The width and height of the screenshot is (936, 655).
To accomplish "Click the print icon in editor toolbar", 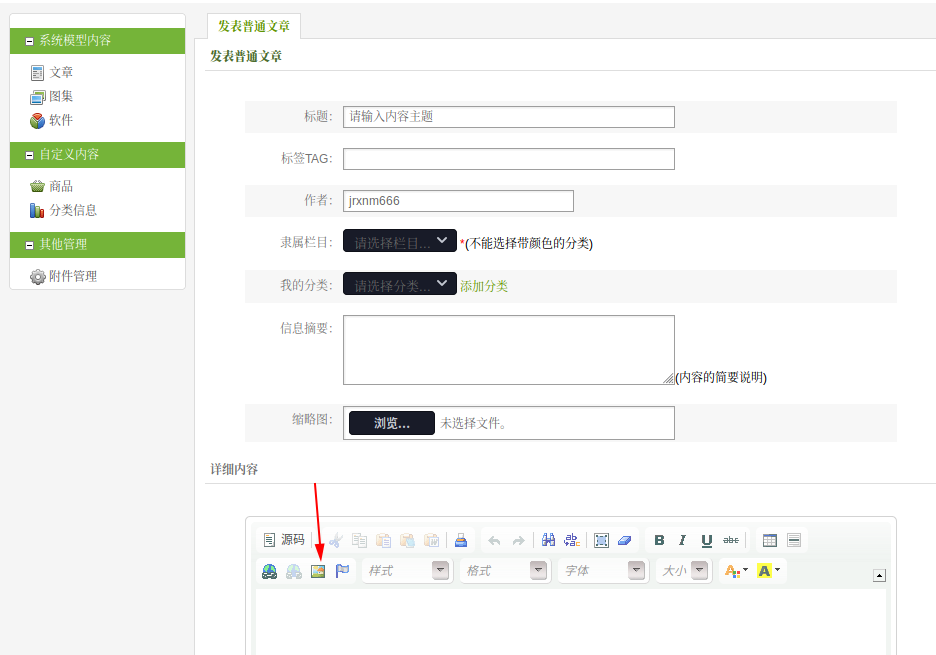I will click(461, 540).
